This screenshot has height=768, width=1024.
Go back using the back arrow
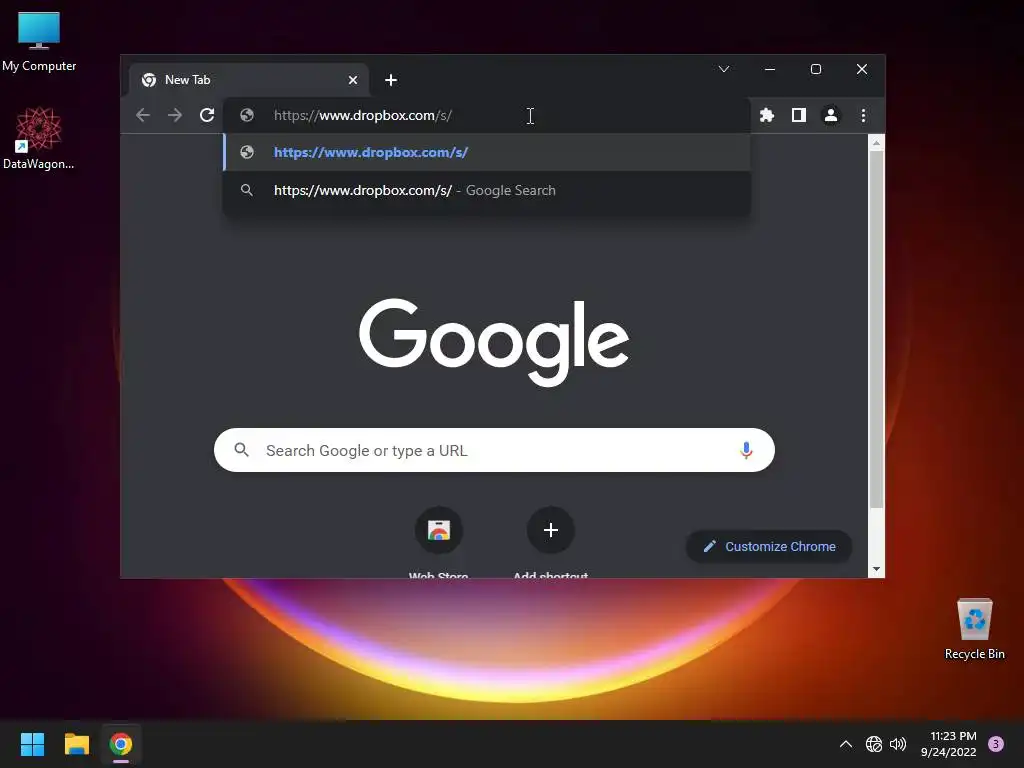click(143, 116)
